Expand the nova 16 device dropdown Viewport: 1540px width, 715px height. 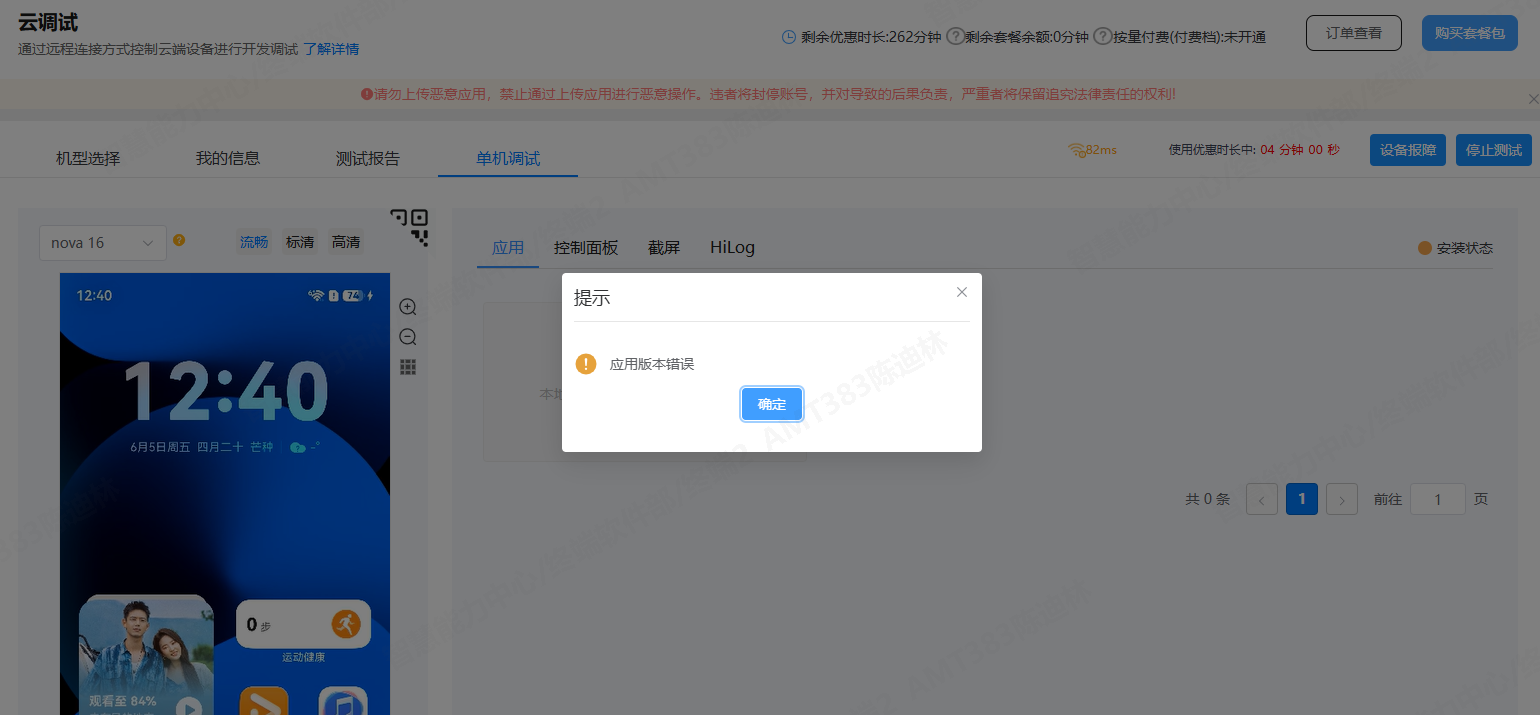point(103,242)
